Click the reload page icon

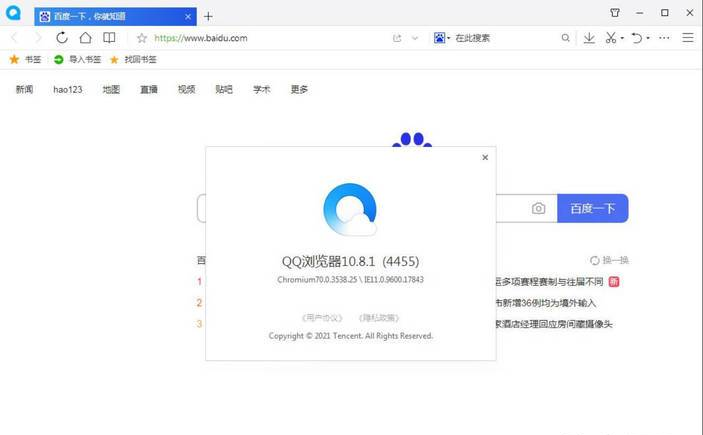[62, 38]
